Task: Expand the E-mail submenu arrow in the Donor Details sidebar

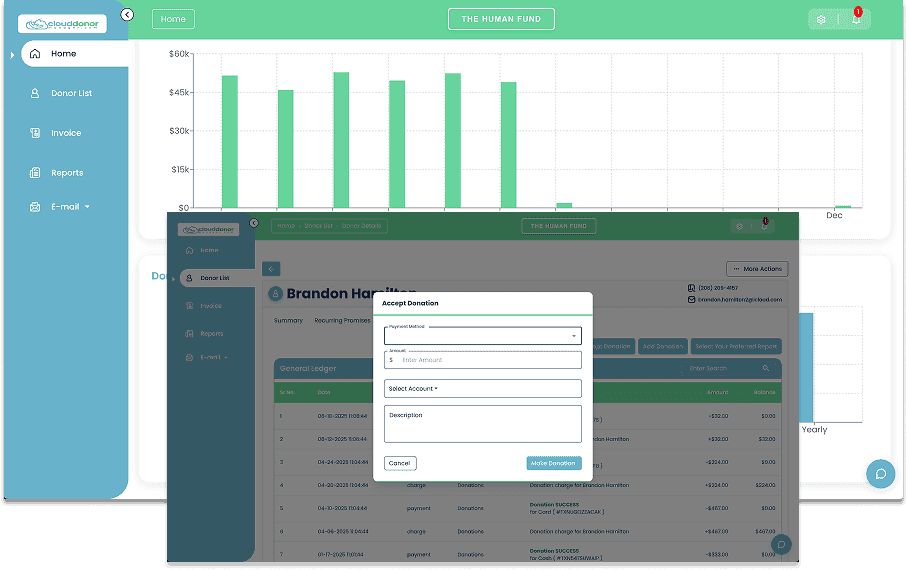Action: [226, 358]
